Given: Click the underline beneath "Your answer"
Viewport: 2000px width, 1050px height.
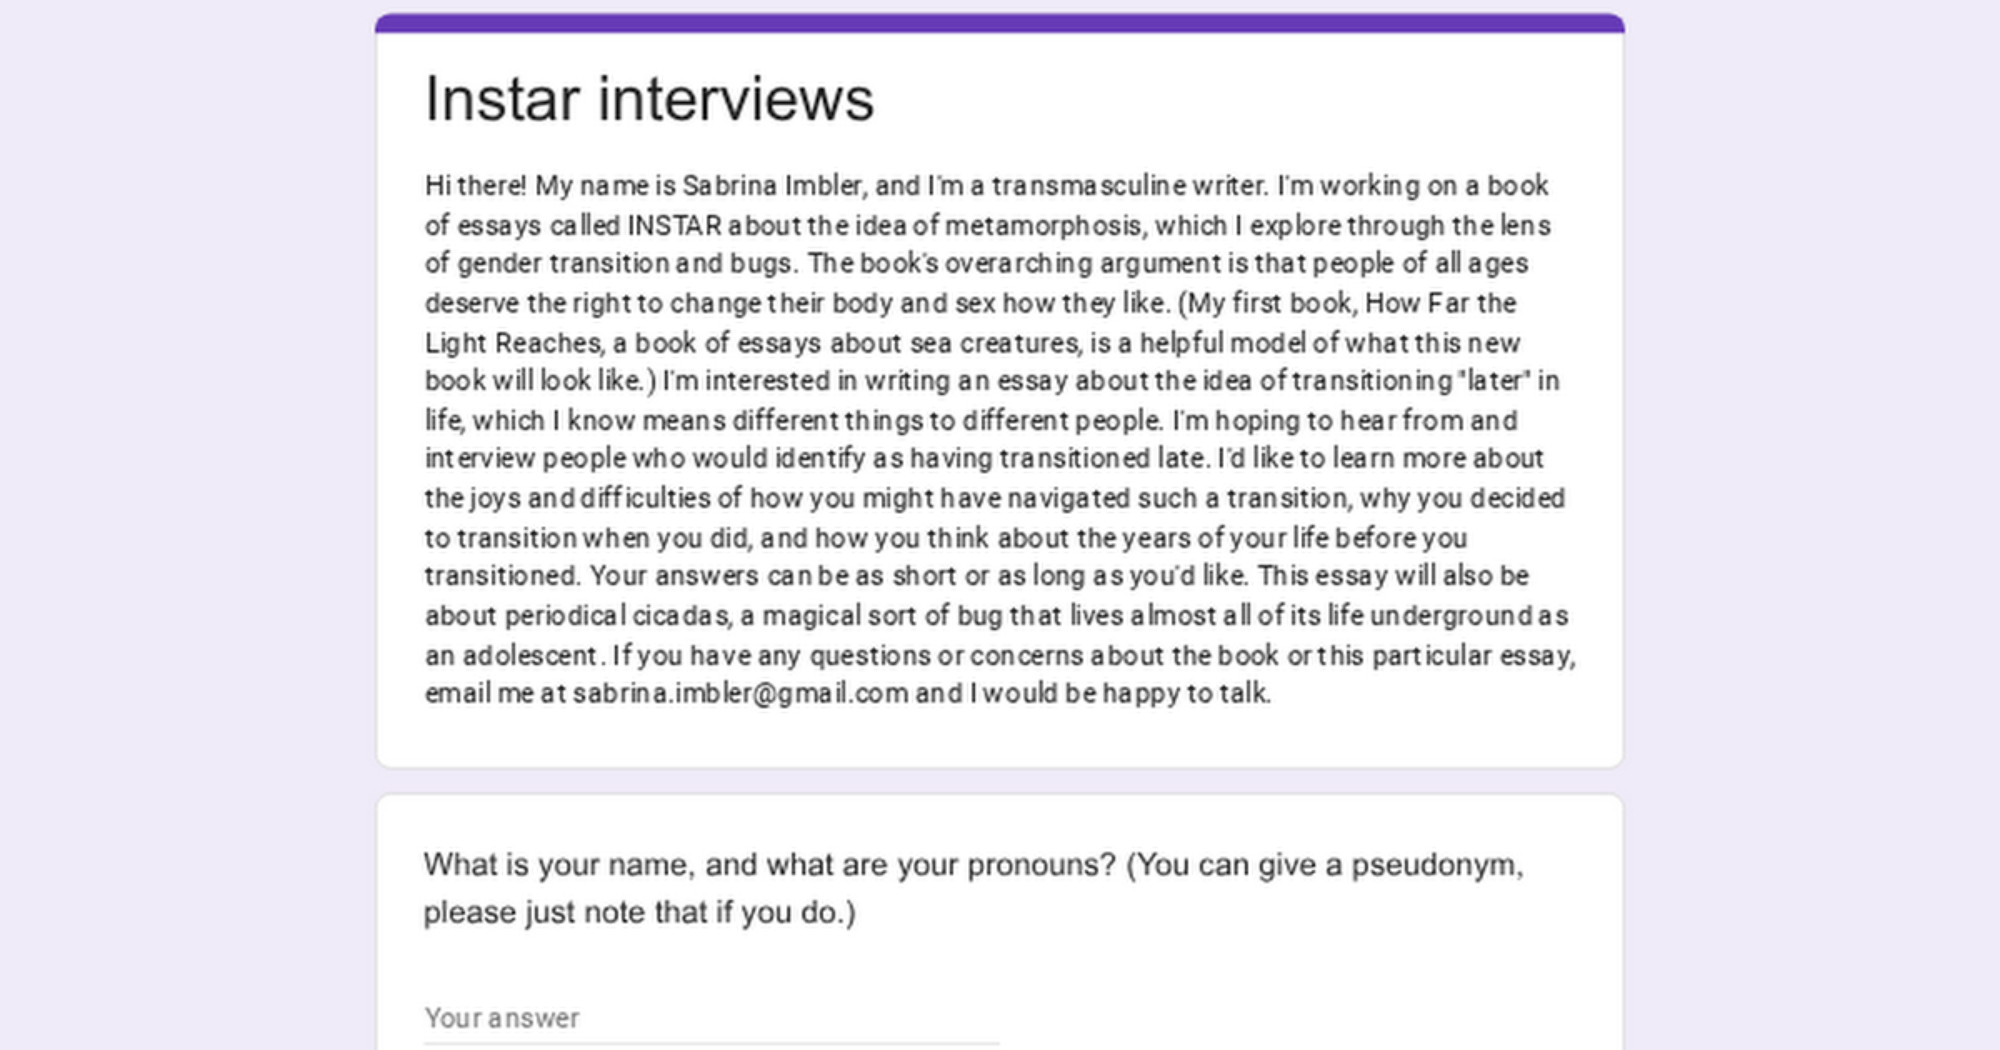Looking at the screenshot, I should [x=710, y=1043].
